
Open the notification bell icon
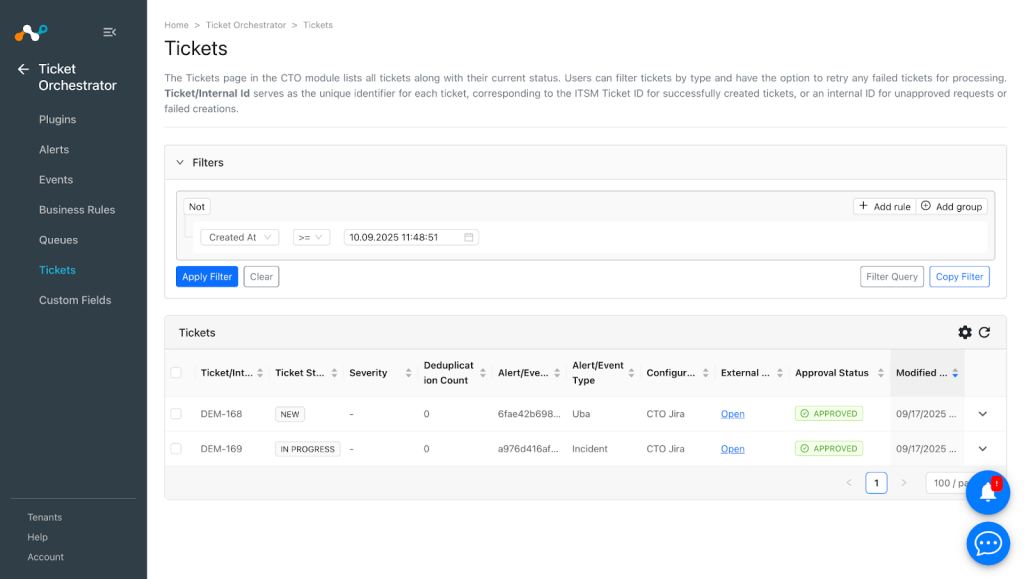[987, 493]
